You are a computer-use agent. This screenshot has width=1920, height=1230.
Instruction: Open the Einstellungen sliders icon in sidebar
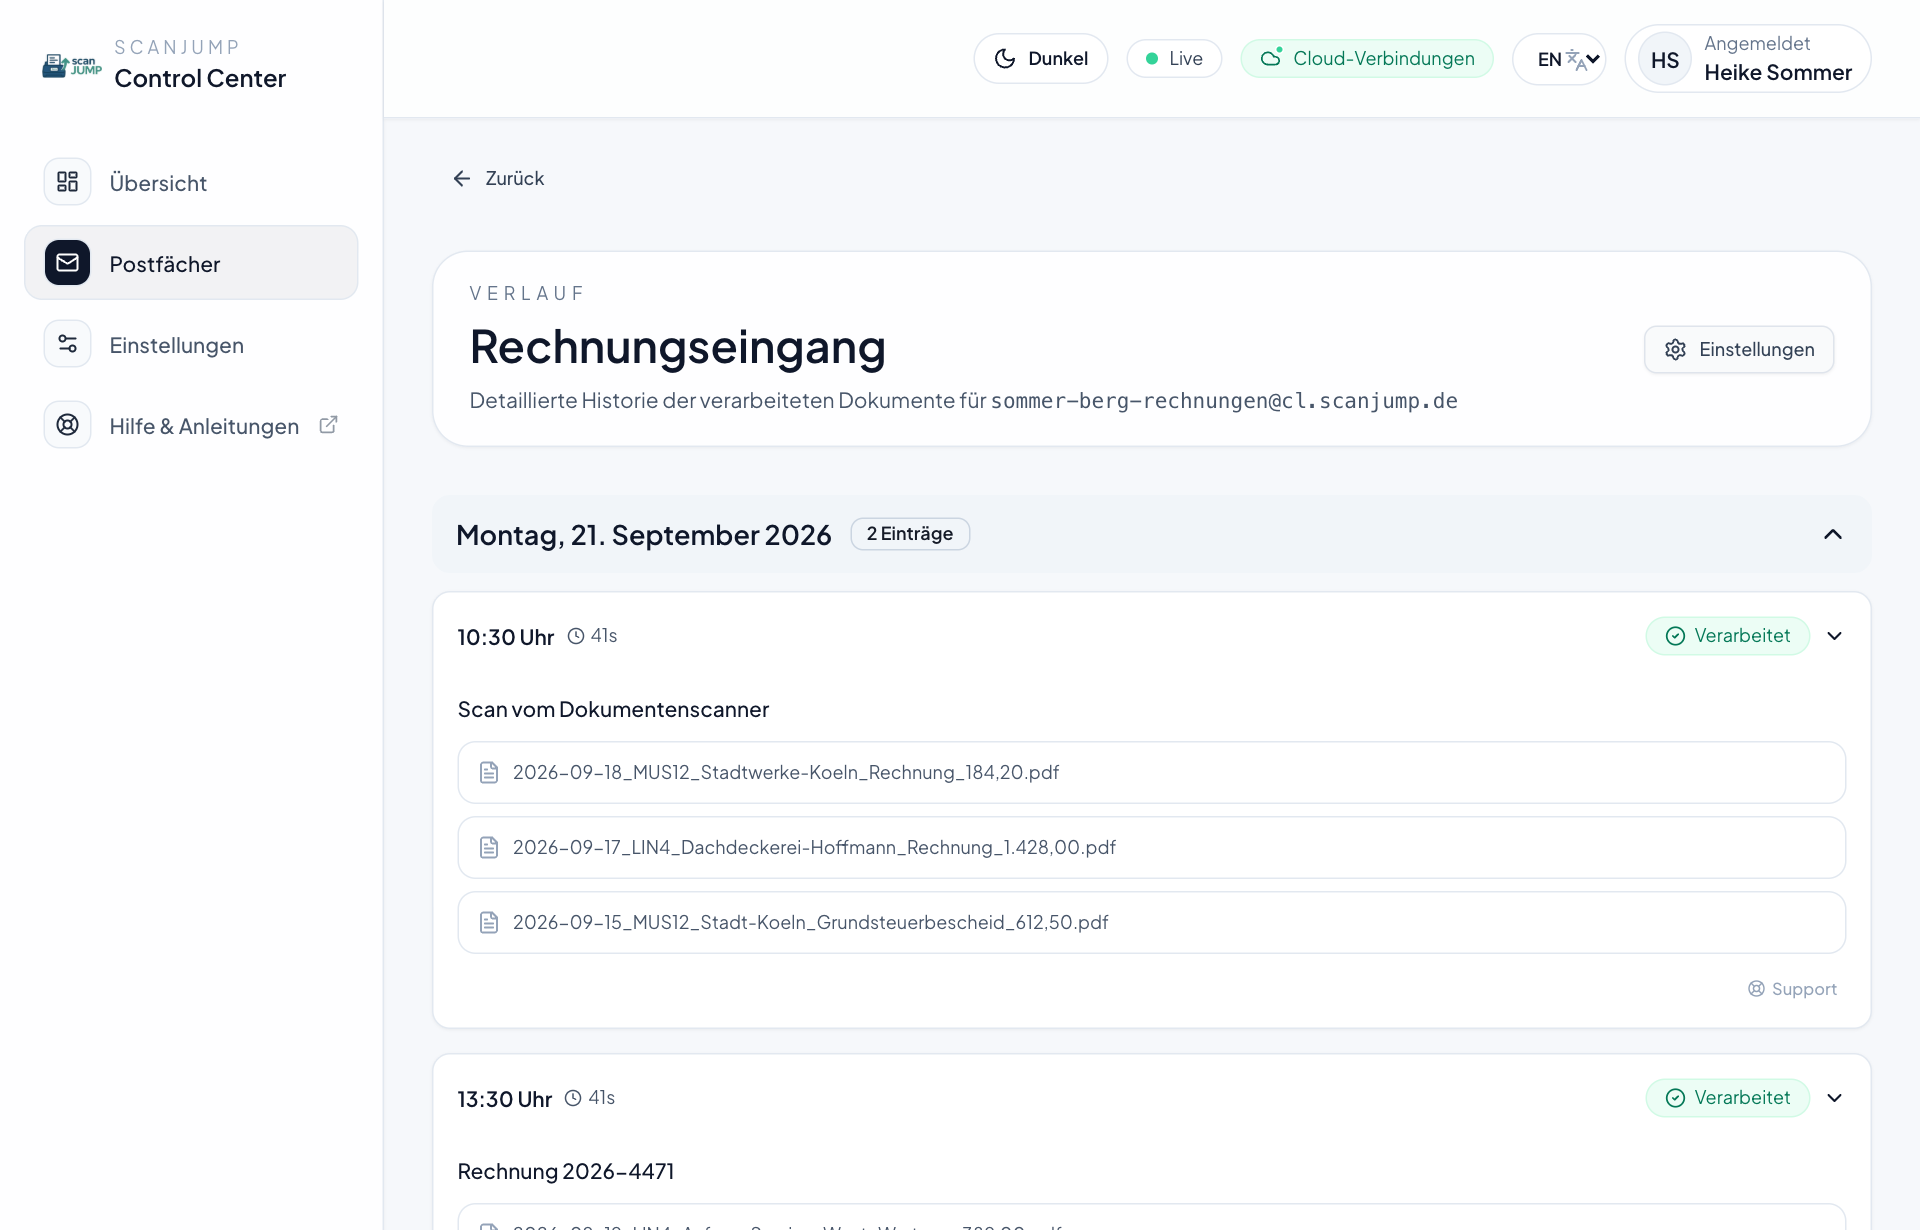click(67, 344)
